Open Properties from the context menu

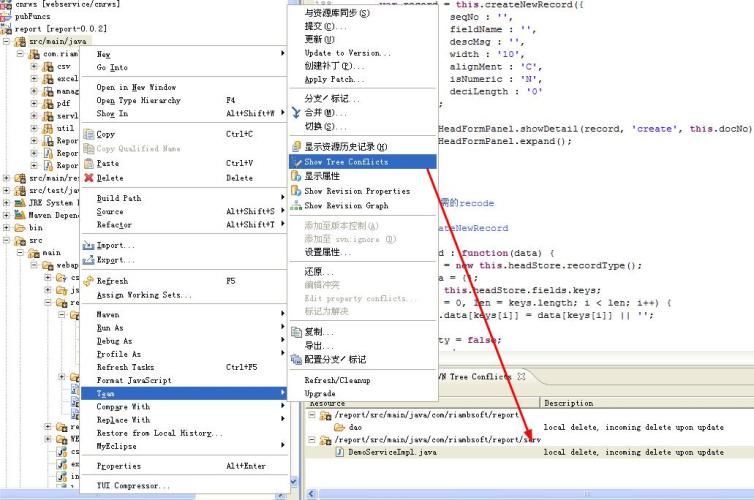coord(118,466)
